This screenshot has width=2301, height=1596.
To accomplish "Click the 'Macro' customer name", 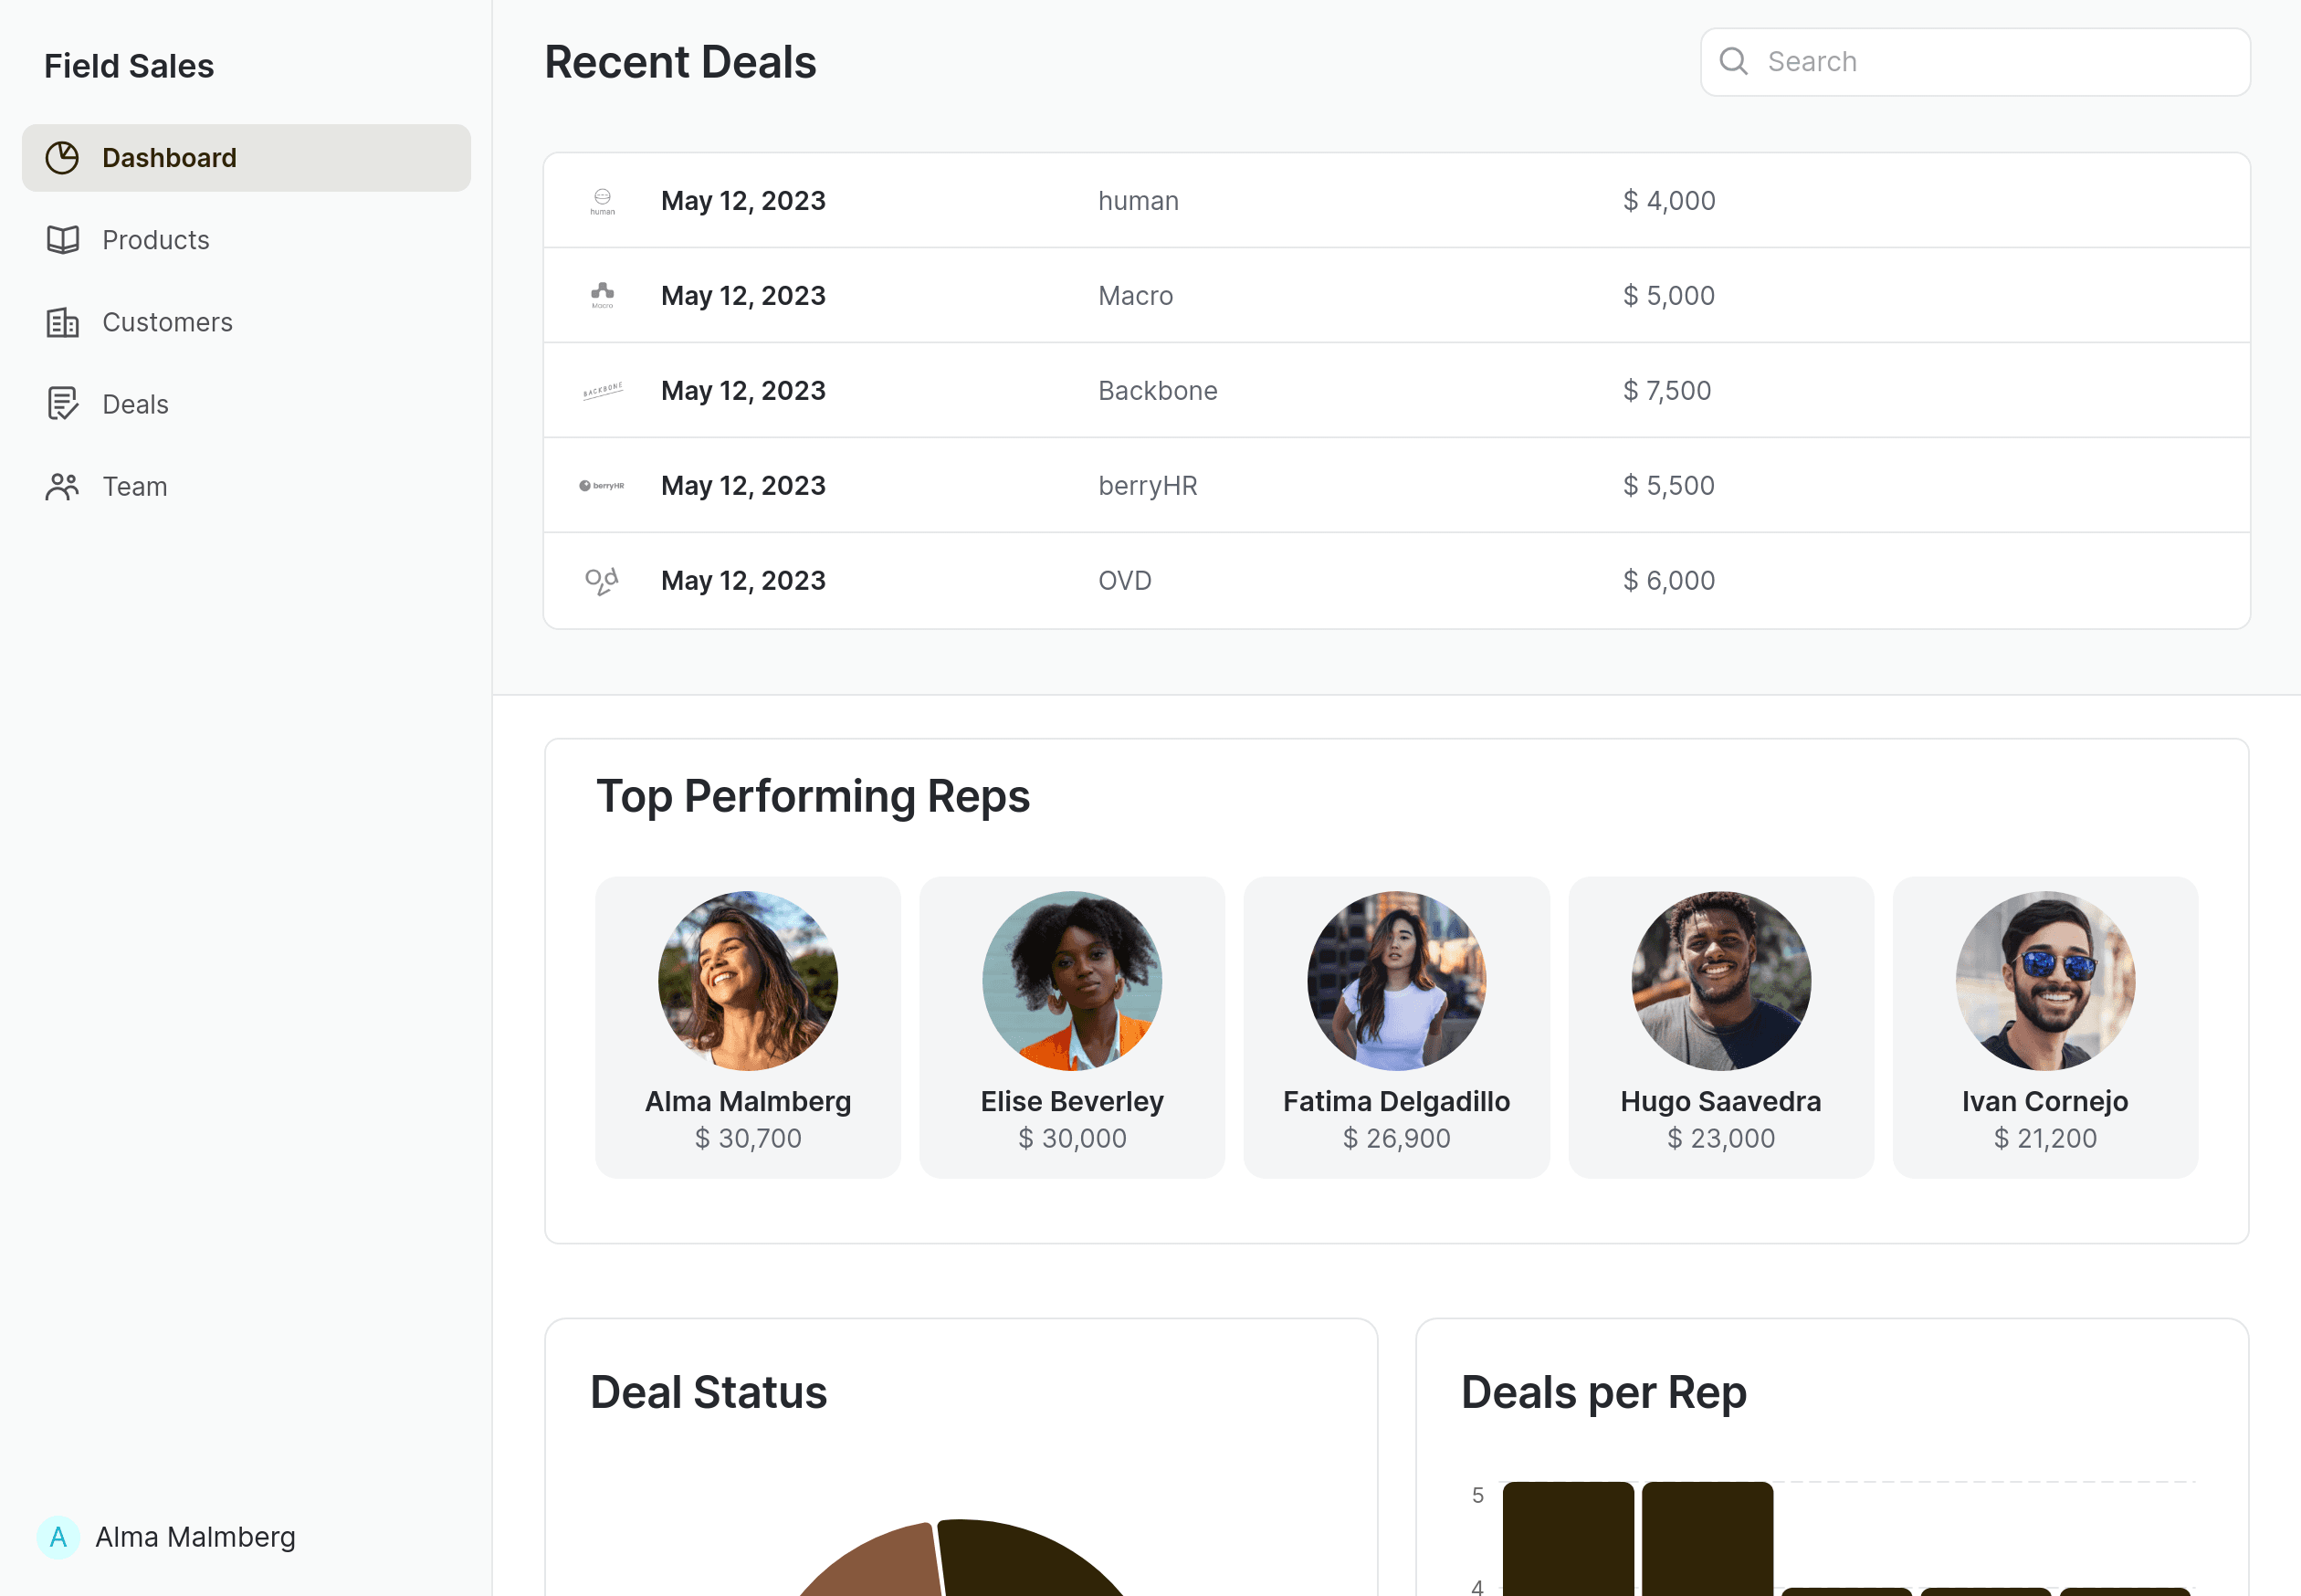I will pos(1135,296).
